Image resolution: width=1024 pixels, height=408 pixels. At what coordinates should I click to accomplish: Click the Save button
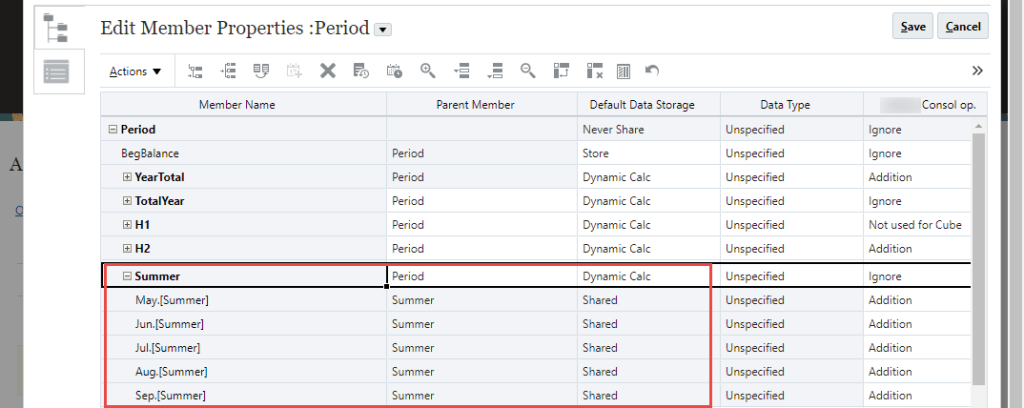pos(912,27)
